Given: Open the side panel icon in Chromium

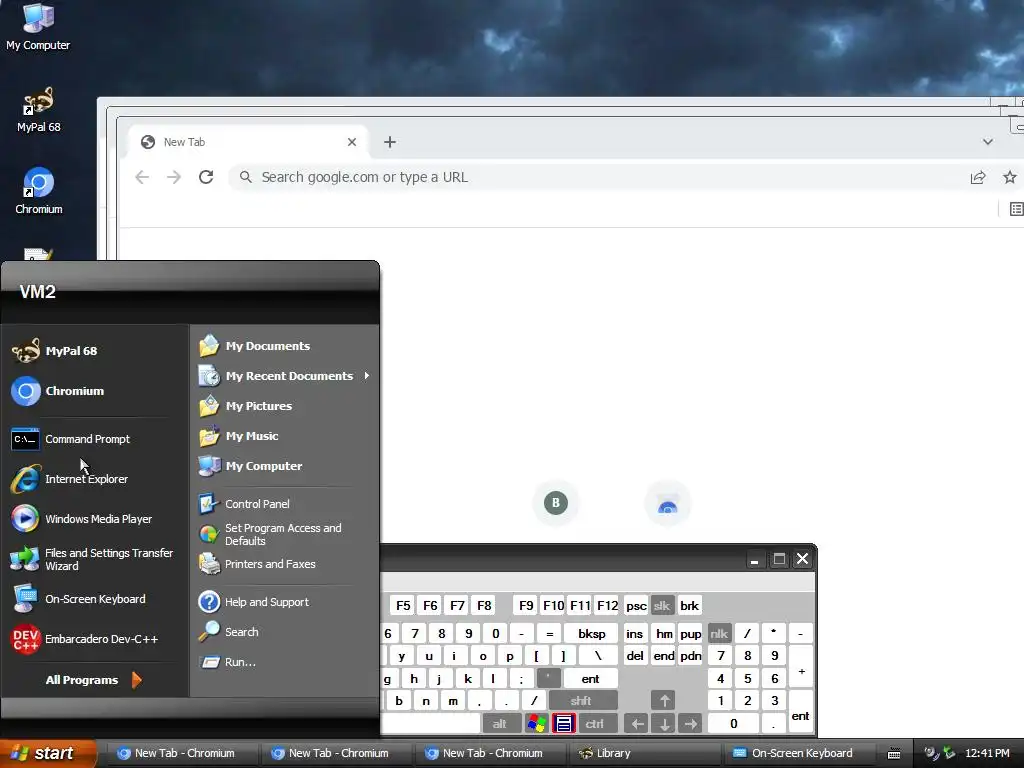Looking at the screenshot, I should (1016, 208).
